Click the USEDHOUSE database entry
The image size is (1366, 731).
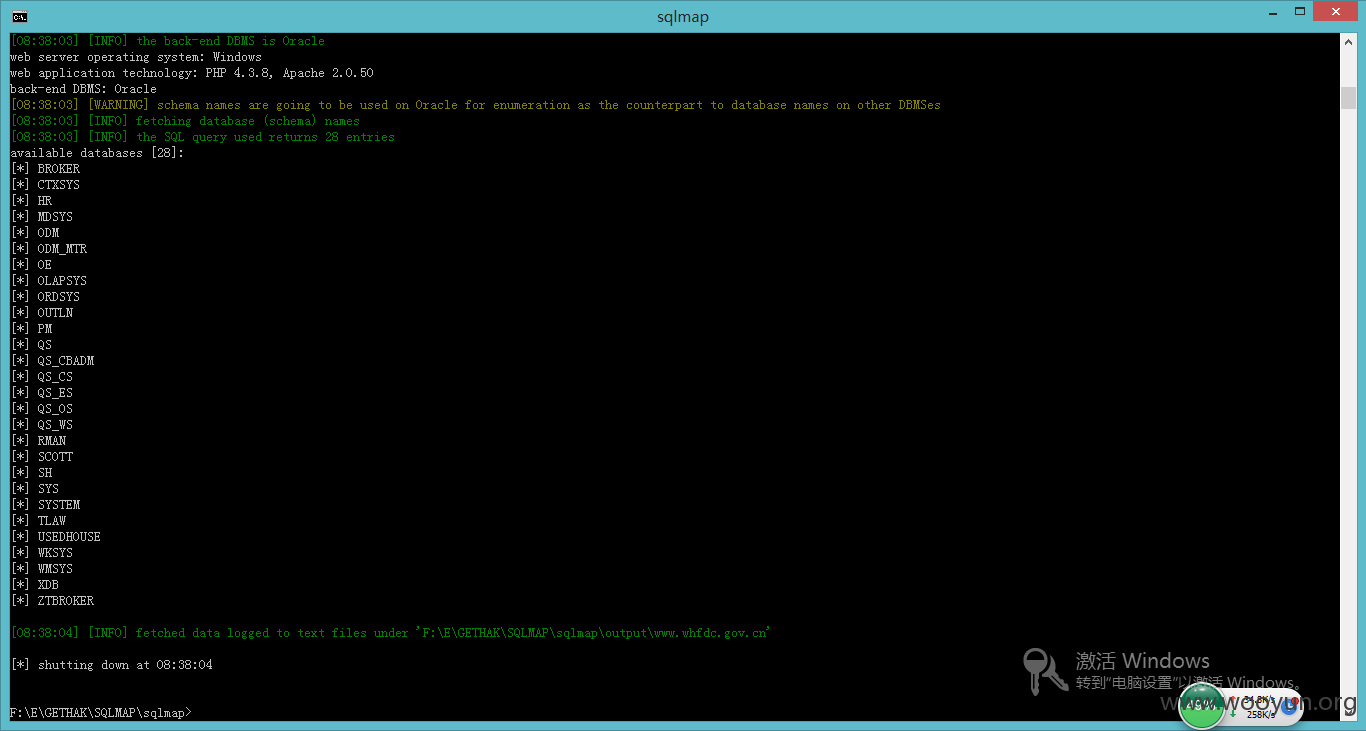(56, 537)
